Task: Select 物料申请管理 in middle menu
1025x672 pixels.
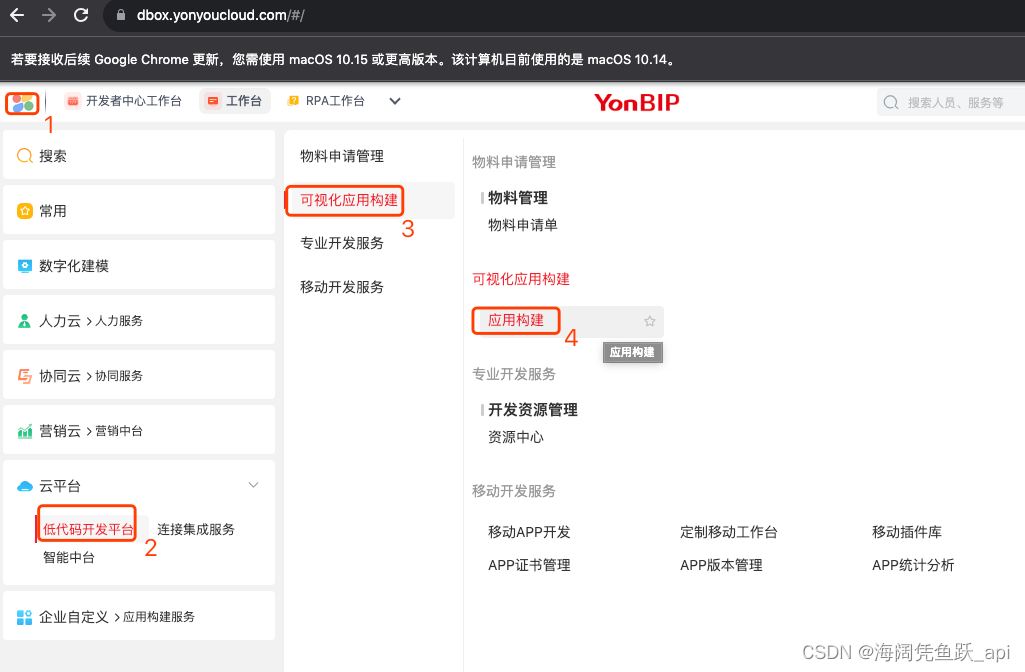Action: [342, 156]
